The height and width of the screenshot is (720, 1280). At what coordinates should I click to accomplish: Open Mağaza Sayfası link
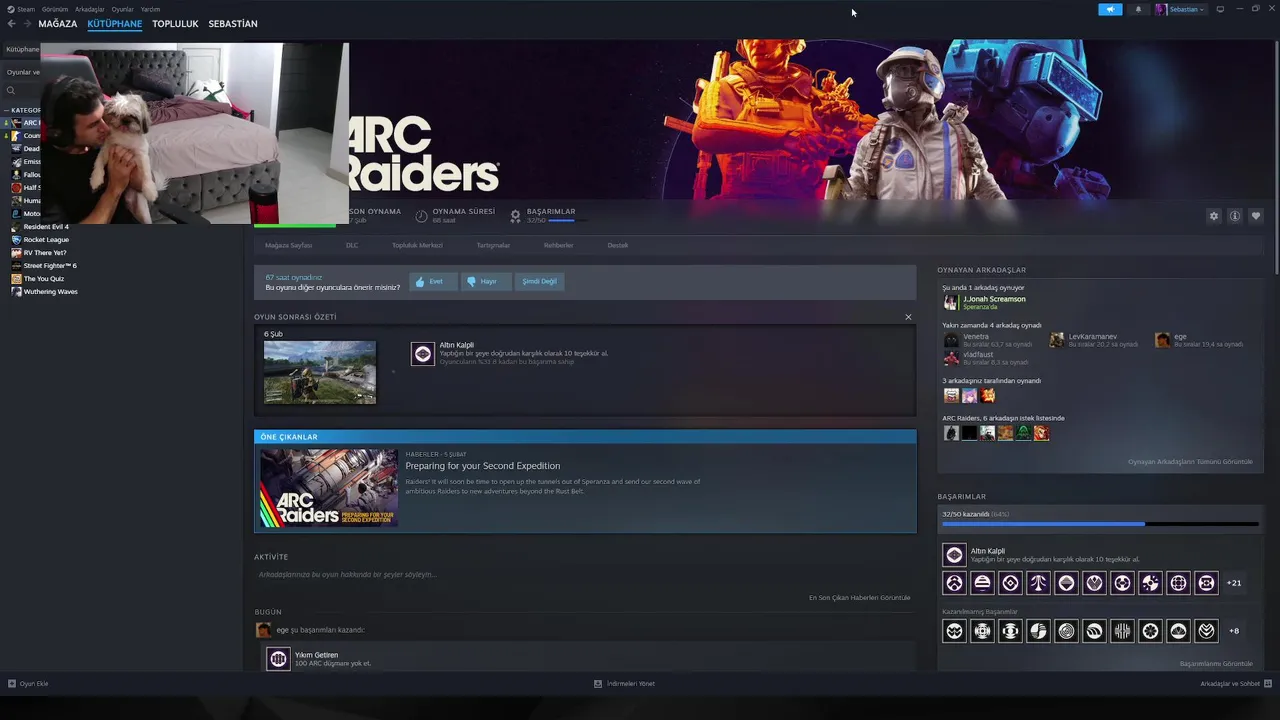[x=288, y=245]
